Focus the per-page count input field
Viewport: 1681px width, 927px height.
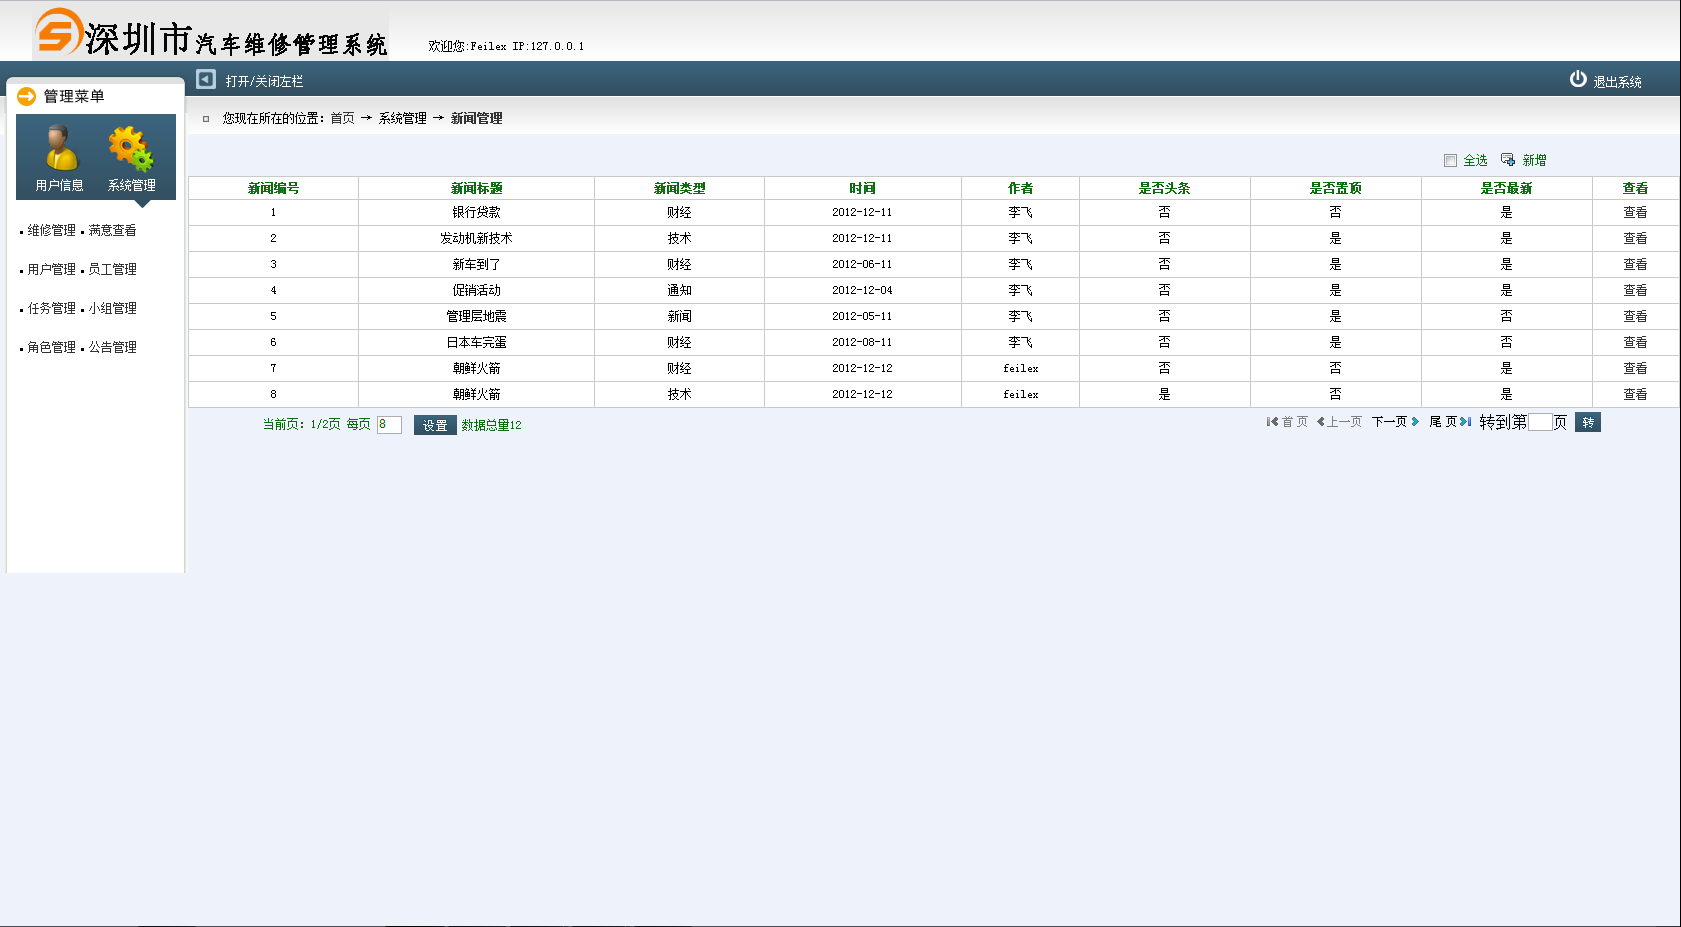pyautogui.click(x=389, y=425)
